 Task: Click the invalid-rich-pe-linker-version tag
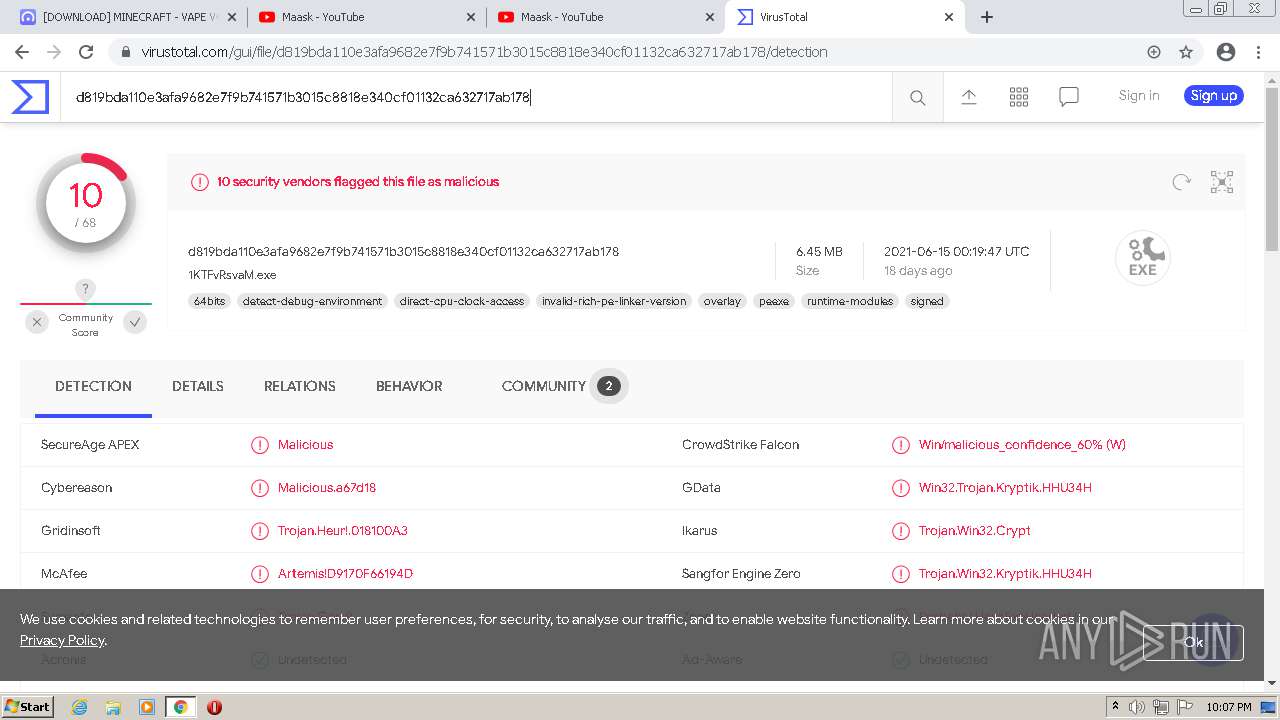[614, 301]
